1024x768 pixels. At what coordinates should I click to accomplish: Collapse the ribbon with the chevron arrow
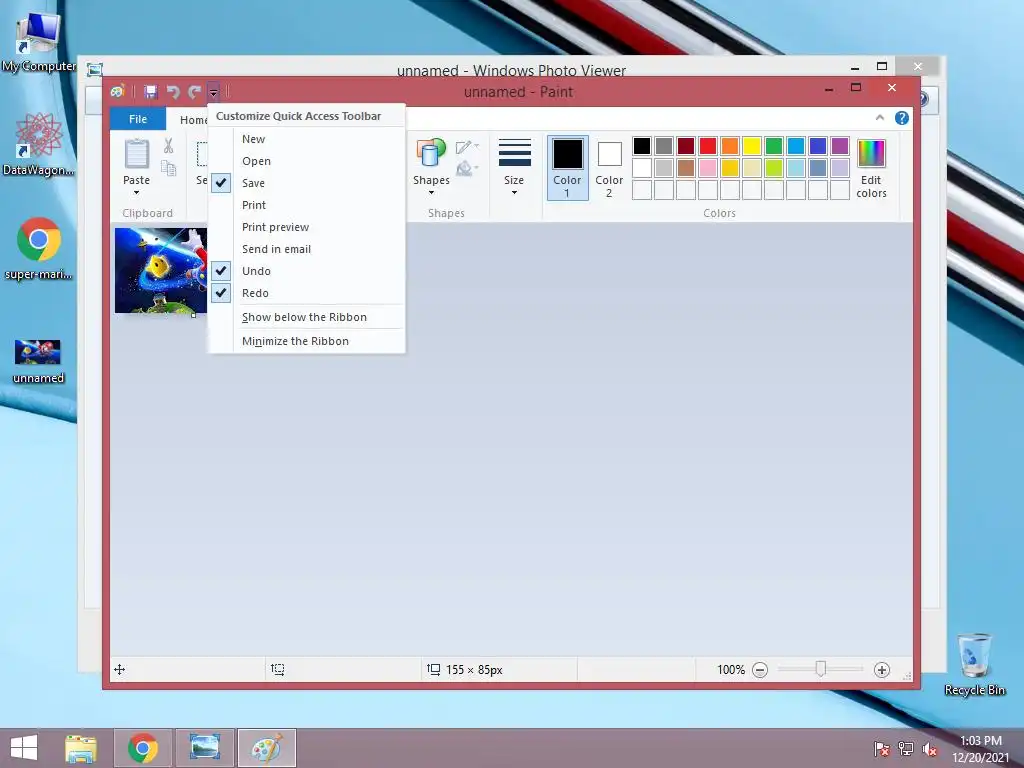tap(880, 118)
